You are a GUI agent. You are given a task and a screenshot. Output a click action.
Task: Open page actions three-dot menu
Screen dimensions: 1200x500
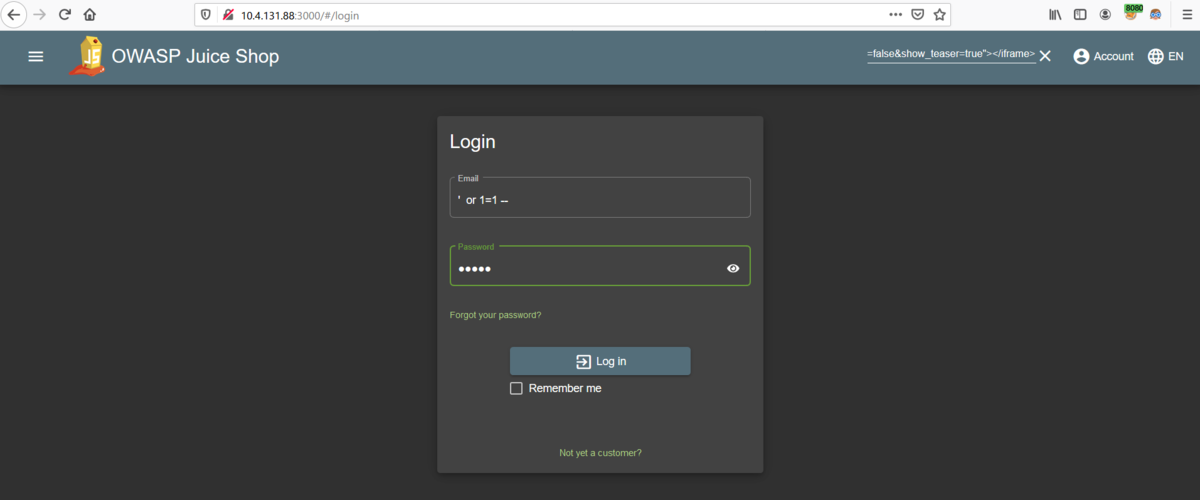coord(895,15)
